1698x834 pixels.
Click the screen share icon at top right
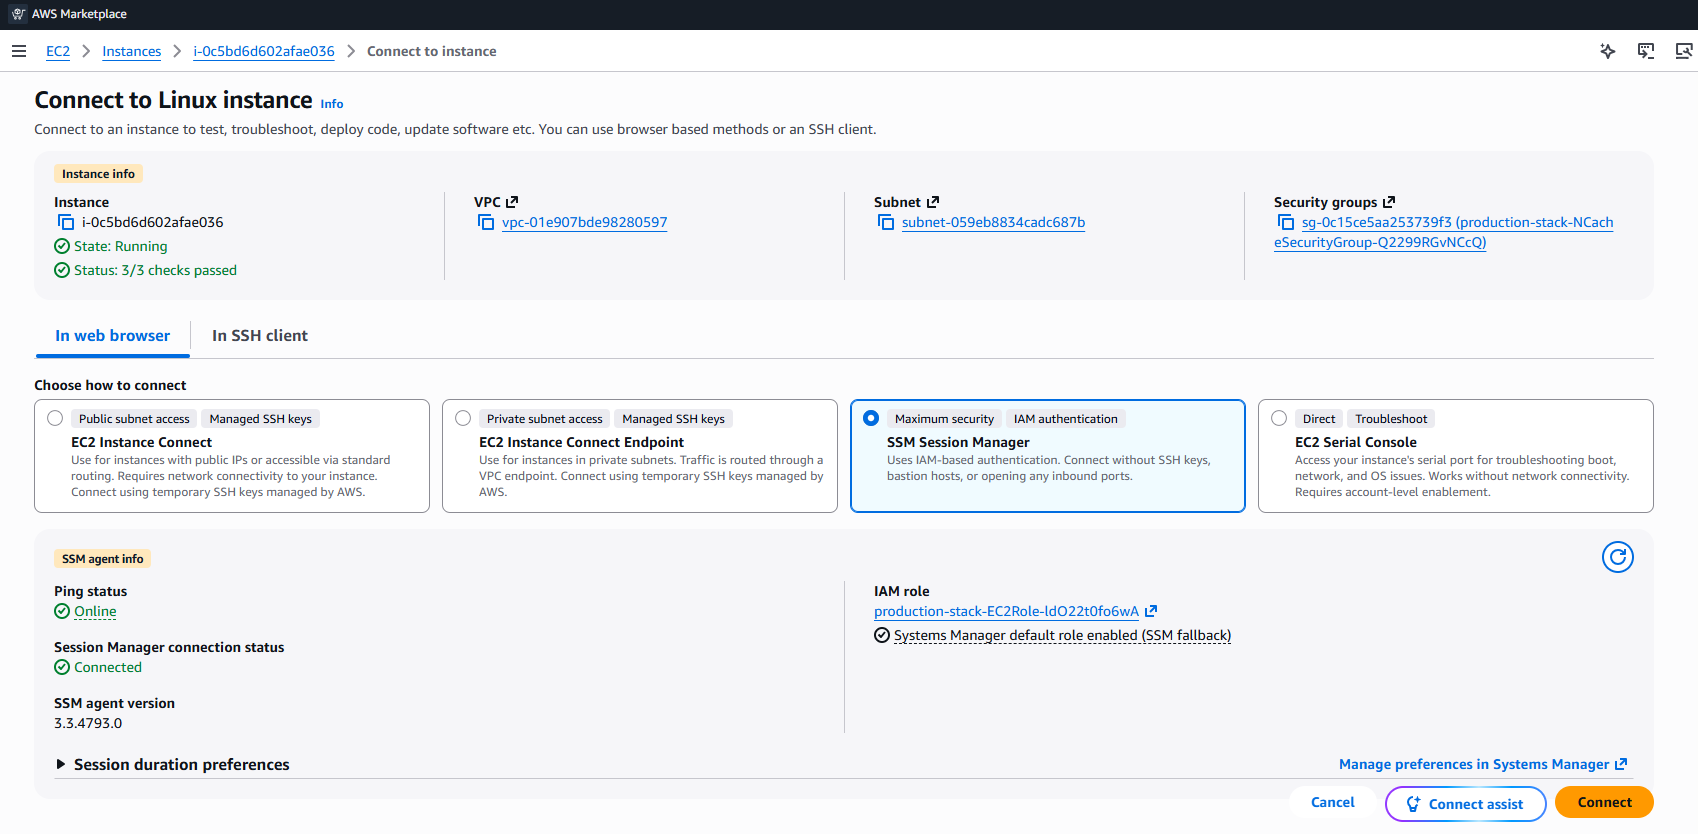coord(1684,51)
